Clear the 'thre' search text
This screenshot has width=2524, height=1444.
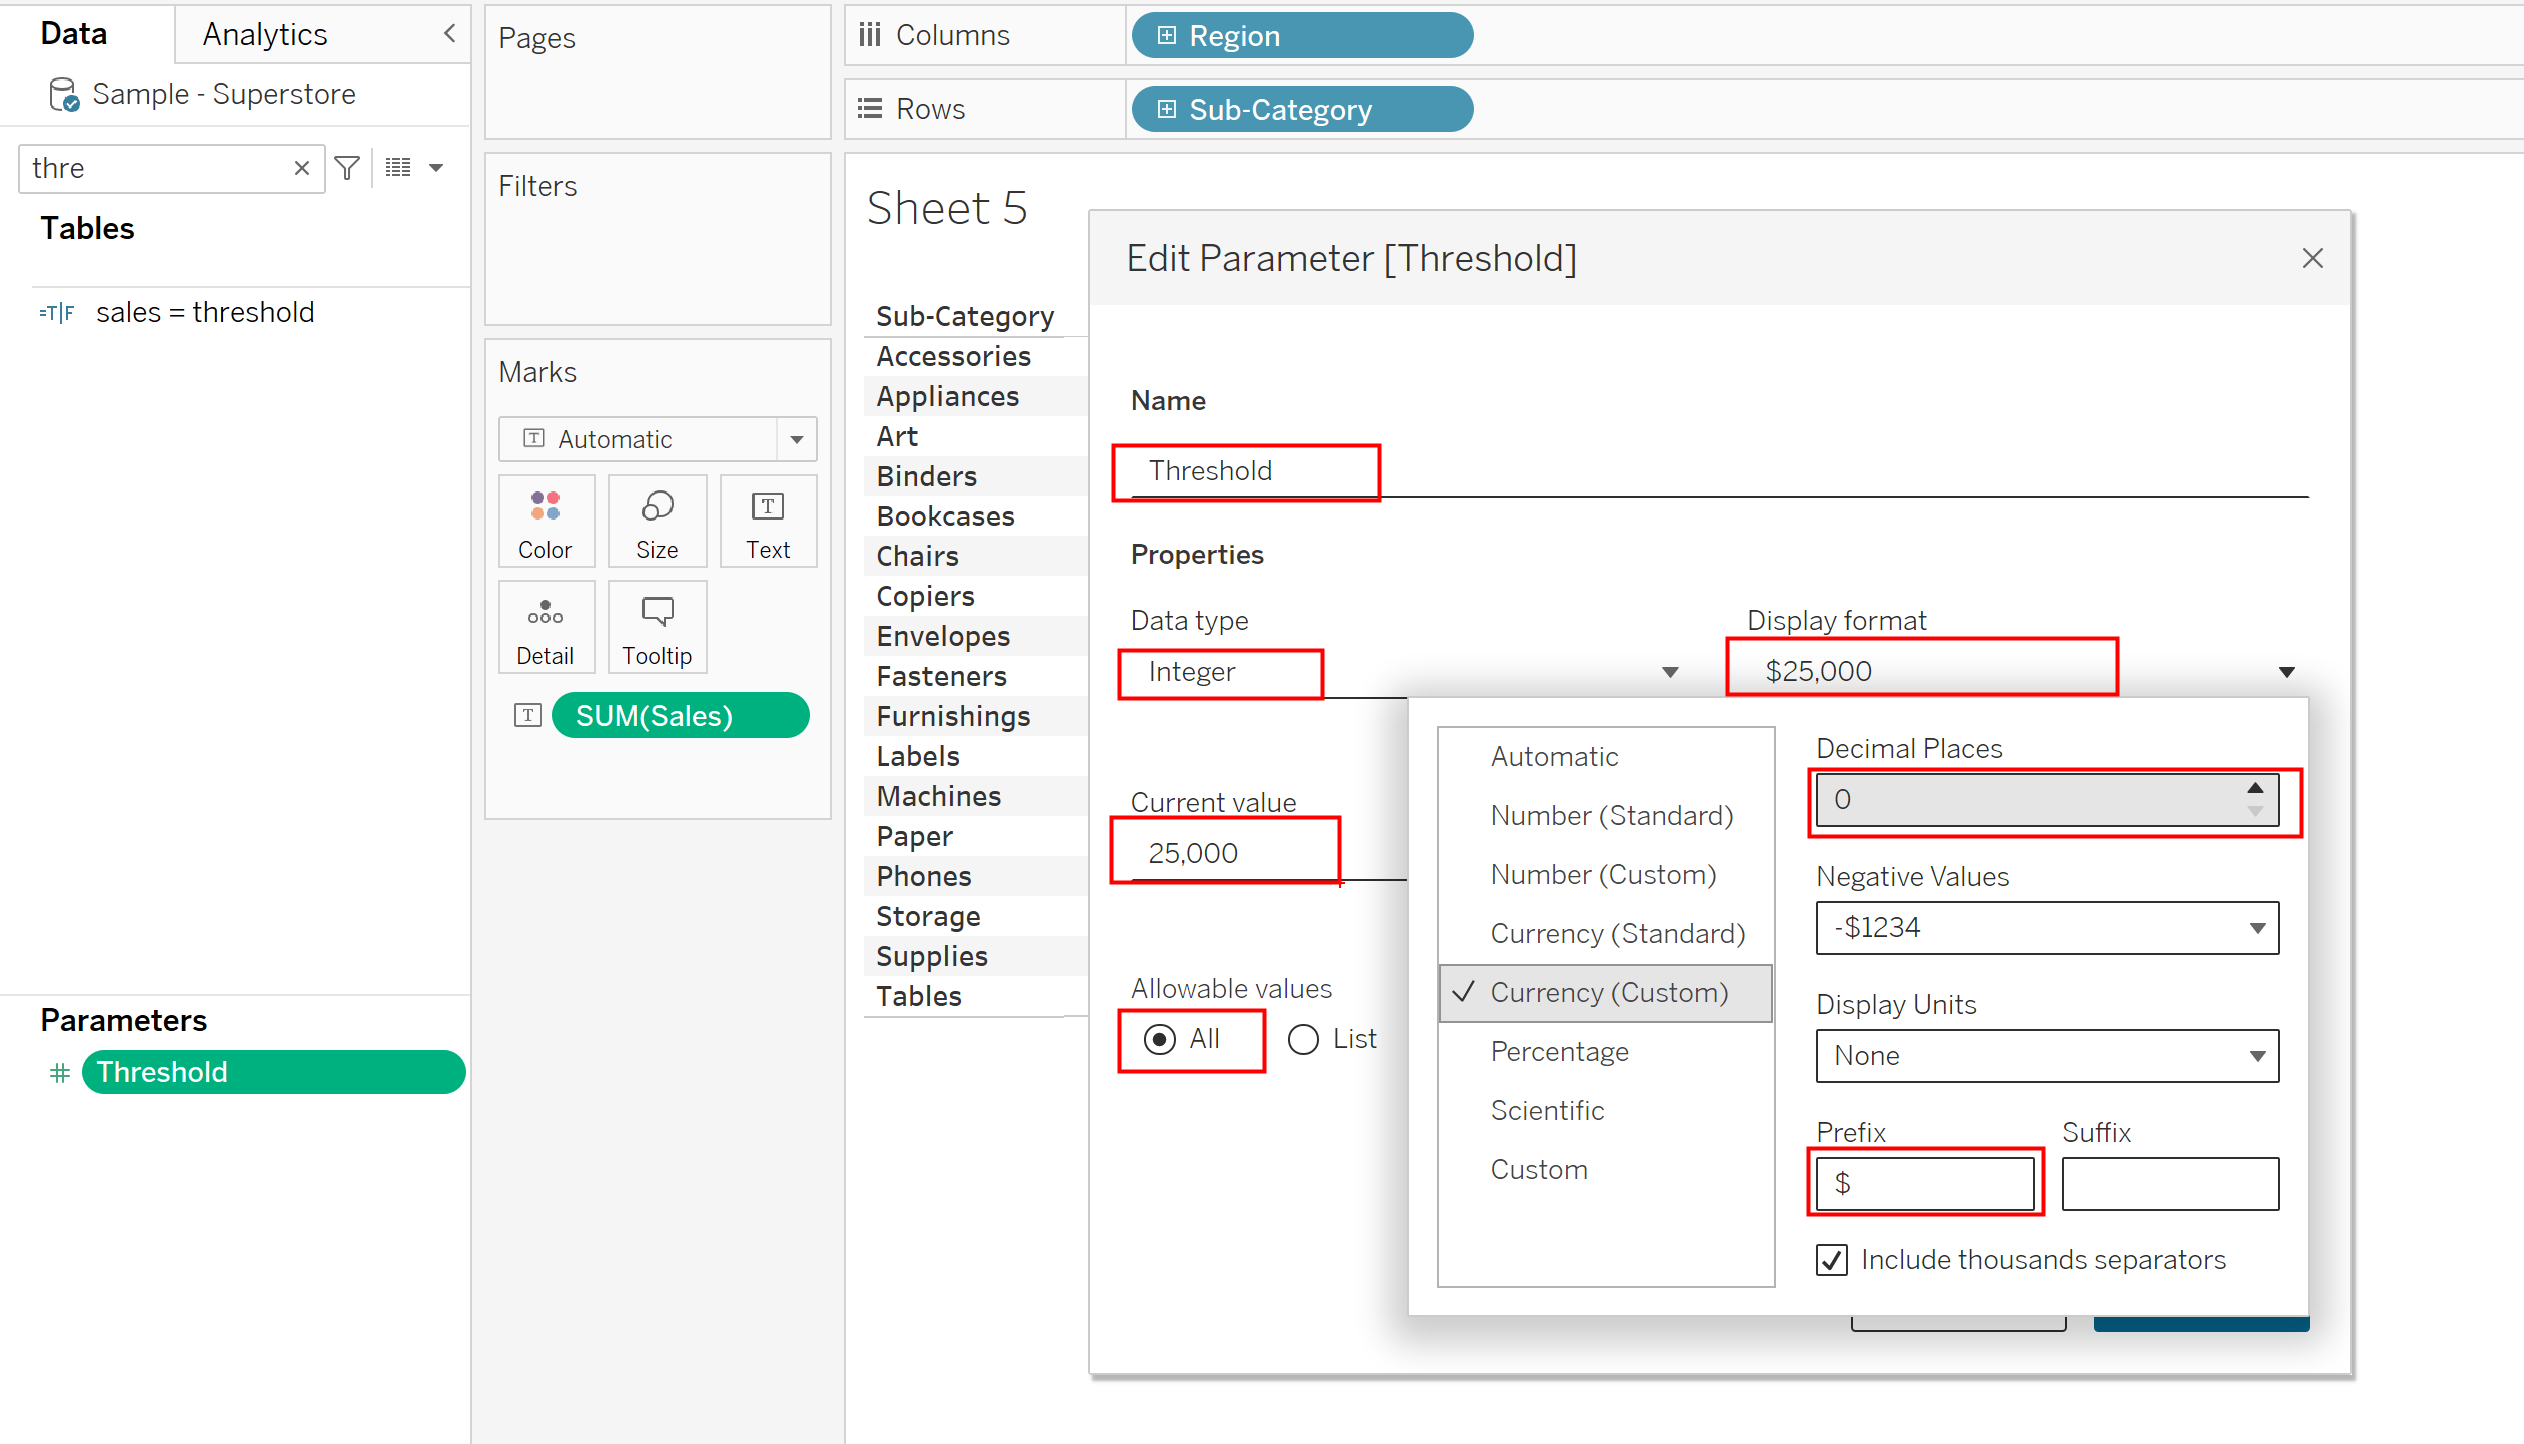pos(301,168)
